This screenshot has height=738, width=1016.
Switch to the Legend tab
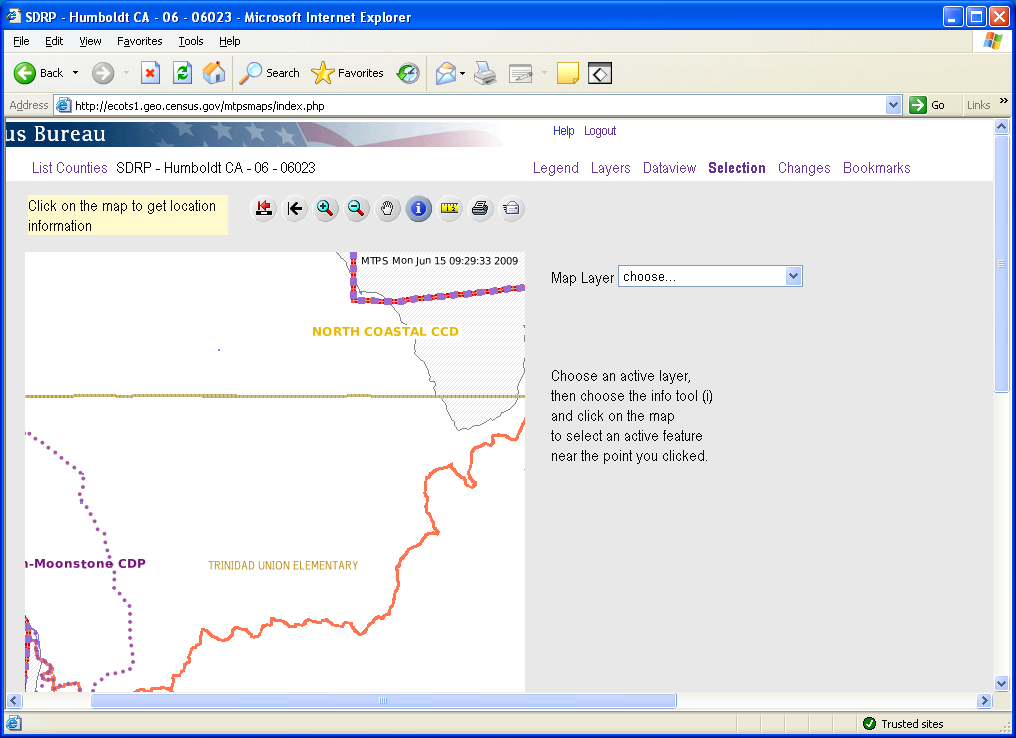point(555,168)
